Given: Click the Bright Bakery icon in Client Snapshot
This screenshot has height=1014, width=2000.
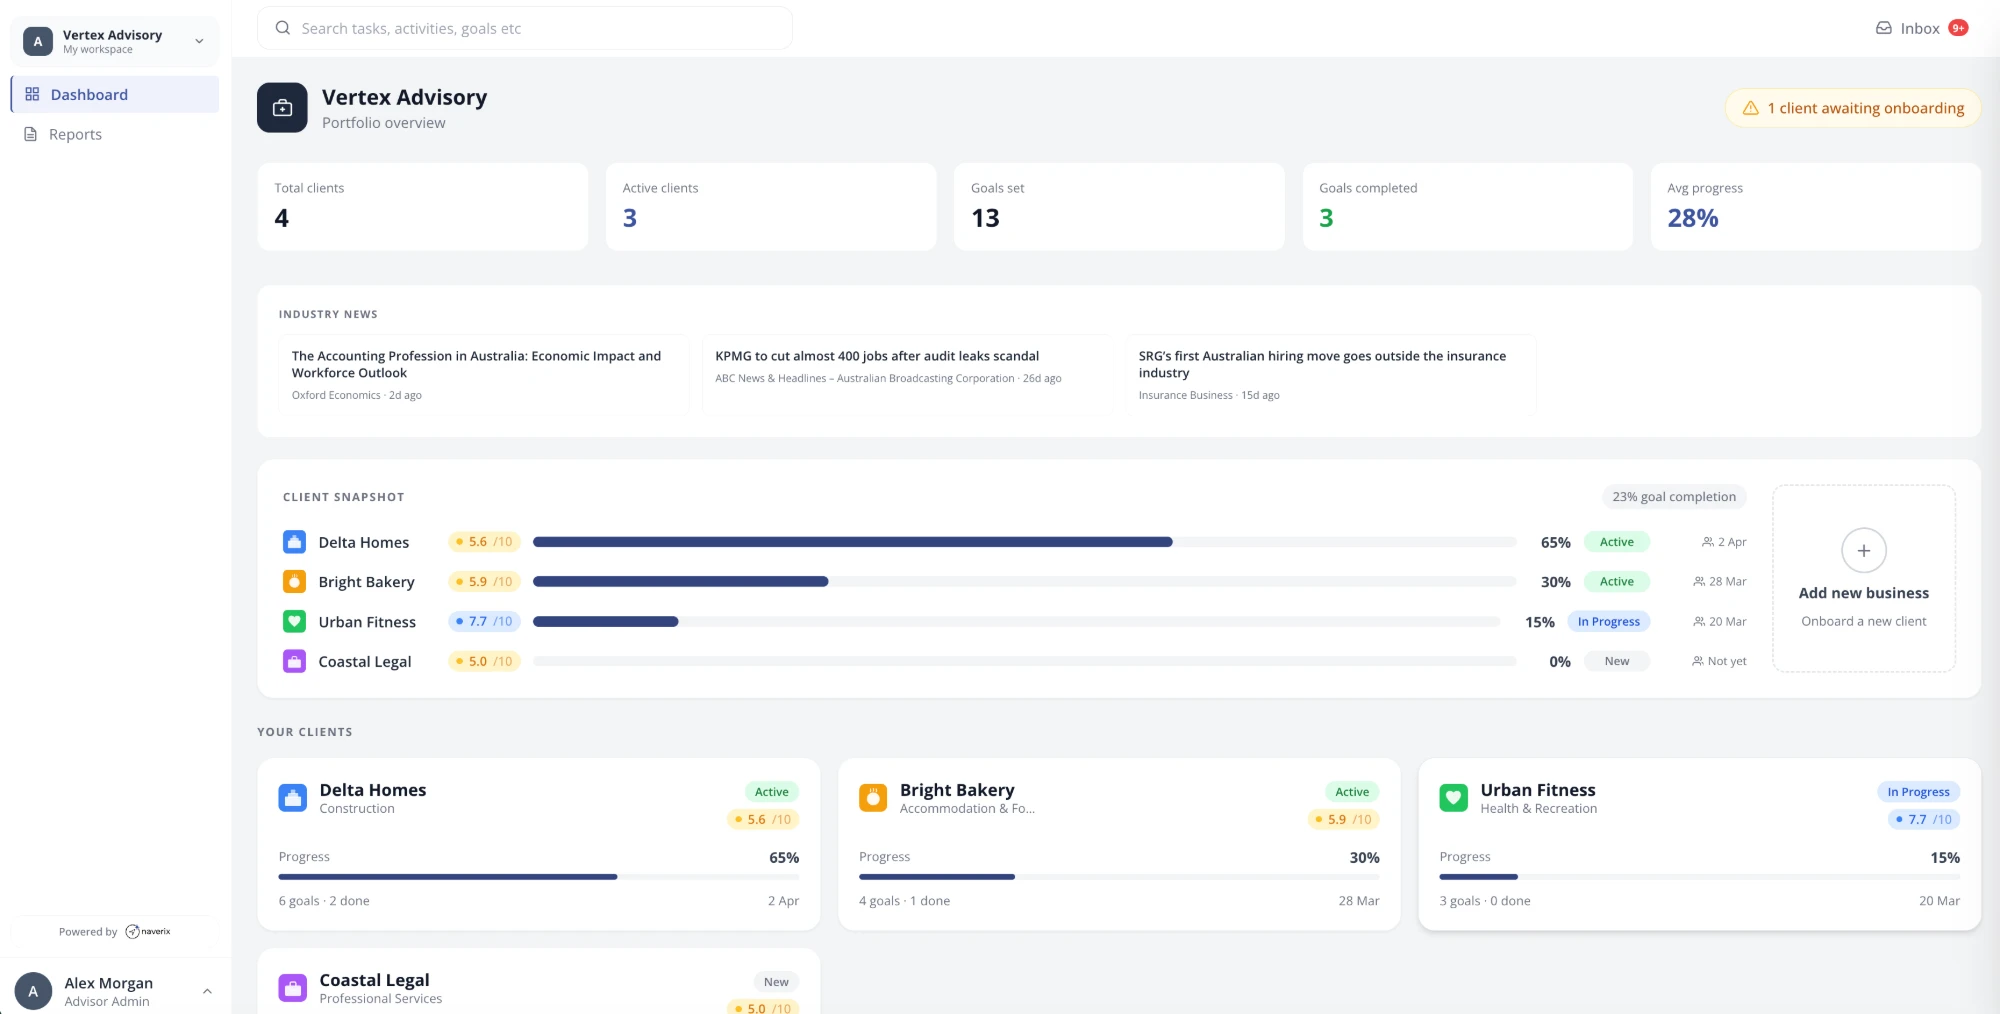Looking at the screenshot, I should [x=294, y=582].
